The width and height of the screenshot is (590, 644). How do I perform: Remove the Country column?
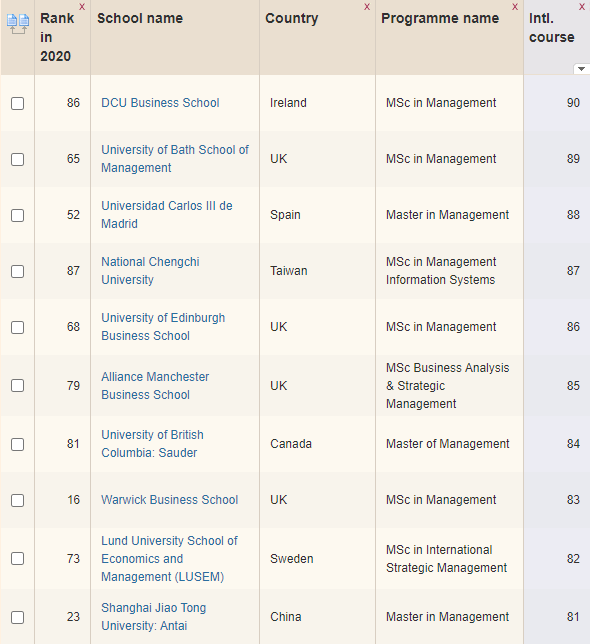coord(367,7)
